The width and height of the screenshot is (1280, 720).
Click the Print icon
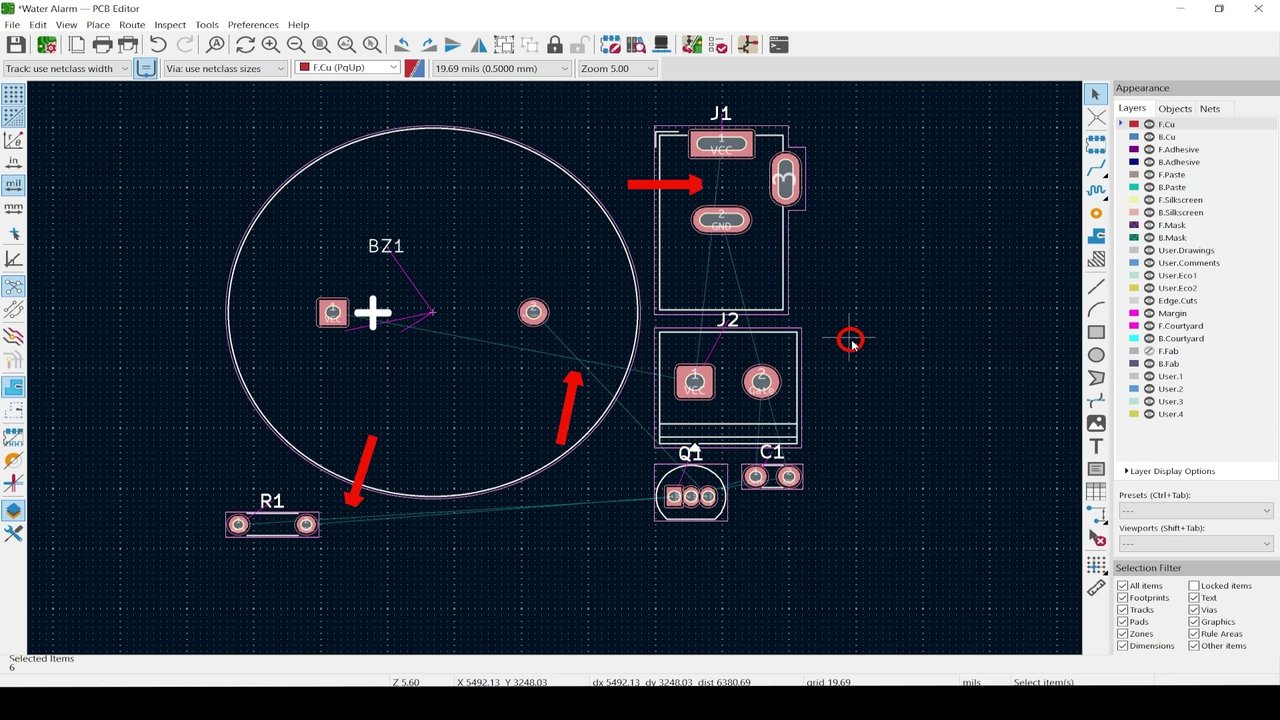tap(102, 45)
